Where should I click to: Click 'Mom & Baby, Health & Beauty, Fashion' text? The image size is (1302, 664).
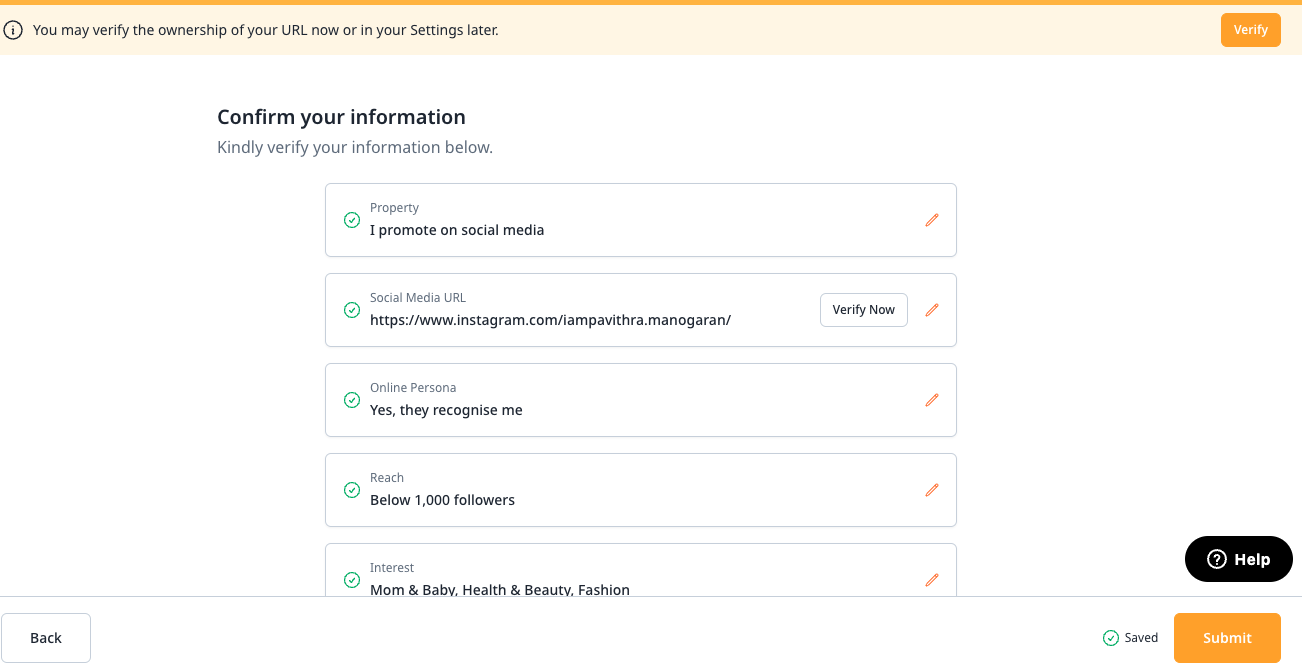(500, 590)
